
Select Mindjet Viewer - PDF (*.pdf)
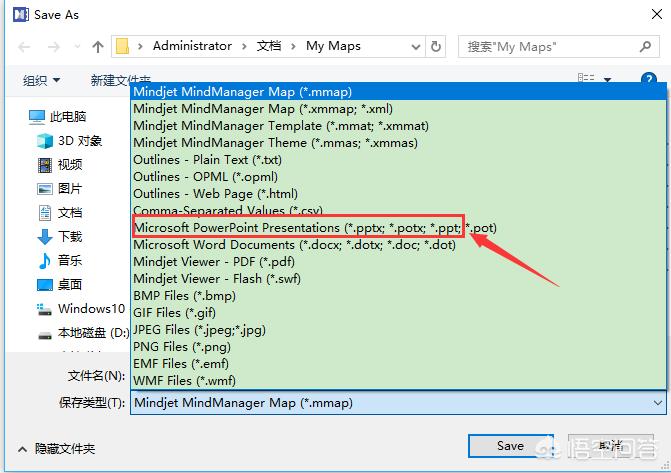[398, 262]
